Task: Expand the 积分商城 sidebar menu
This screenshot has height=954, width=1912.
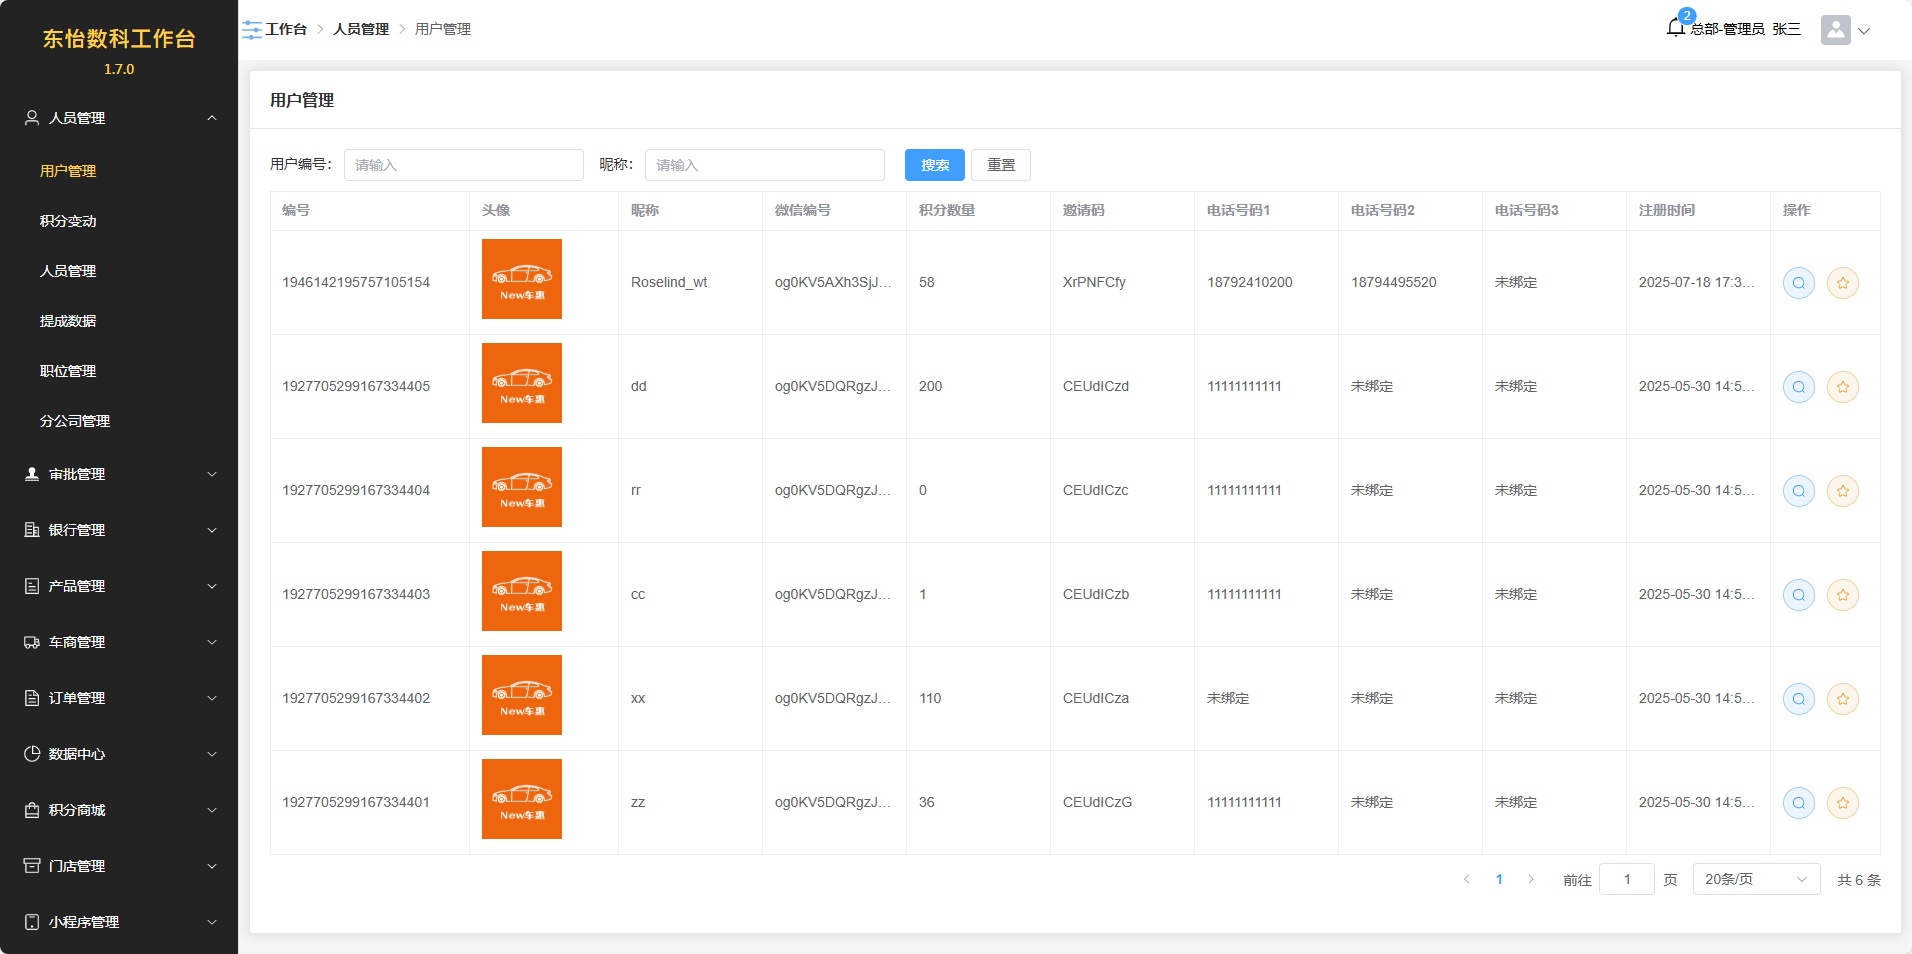Action: pos(119,810)
